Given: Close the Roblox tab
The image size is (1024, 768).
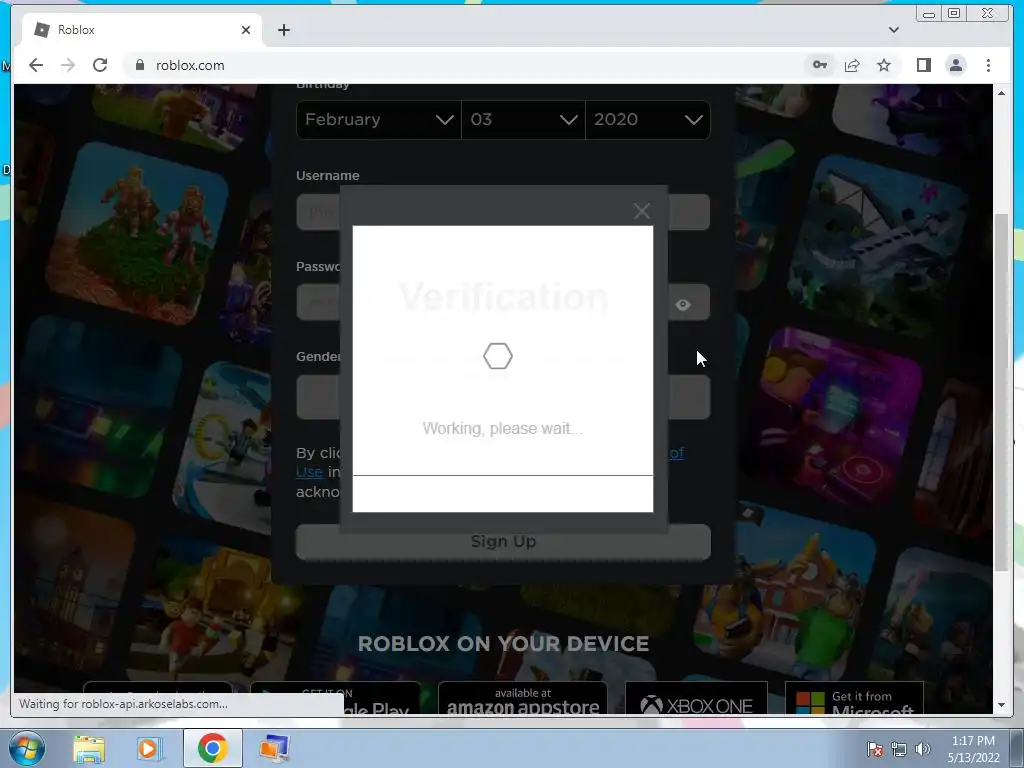Looking at the screenshot, I should tap(246, 30).
